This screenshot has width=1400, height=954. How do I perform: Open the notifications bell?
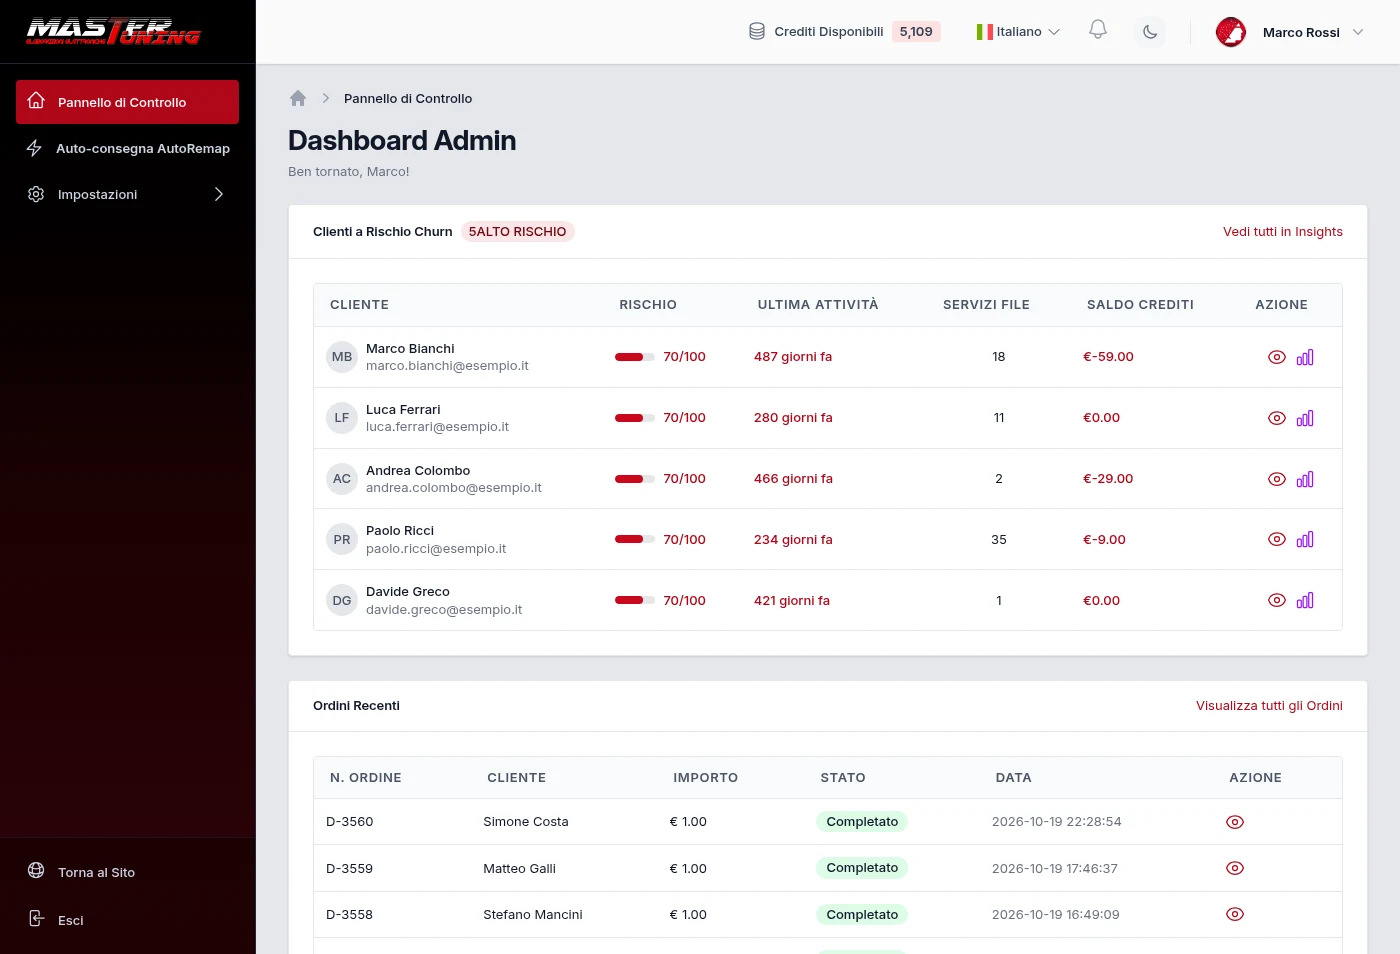(x=1098, y=30)
